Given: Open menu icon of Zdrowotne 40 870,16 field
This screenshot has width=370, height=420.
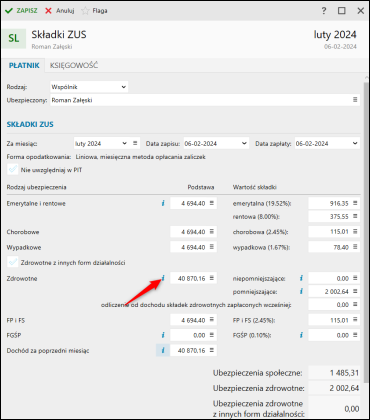Looking at the screenshot, I should [x=212, y=278].
